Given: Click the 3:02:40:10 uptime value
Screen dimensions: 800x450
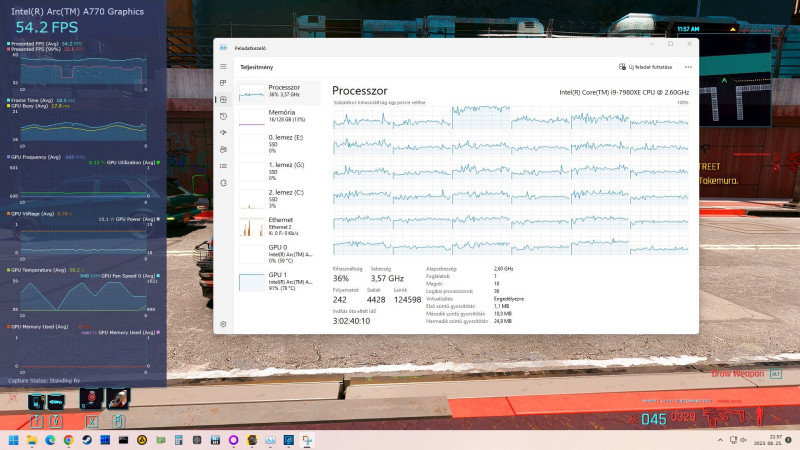Looking at the screenshot, I should coord(352,321).
